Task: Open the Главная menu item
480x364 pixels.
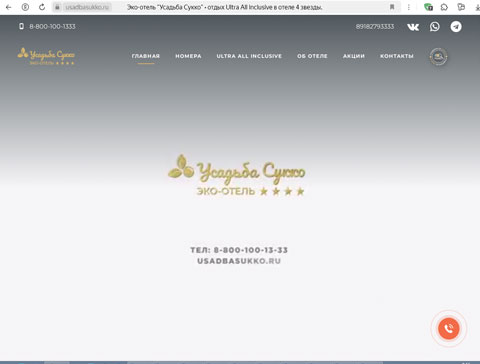Action: [146, 56]
